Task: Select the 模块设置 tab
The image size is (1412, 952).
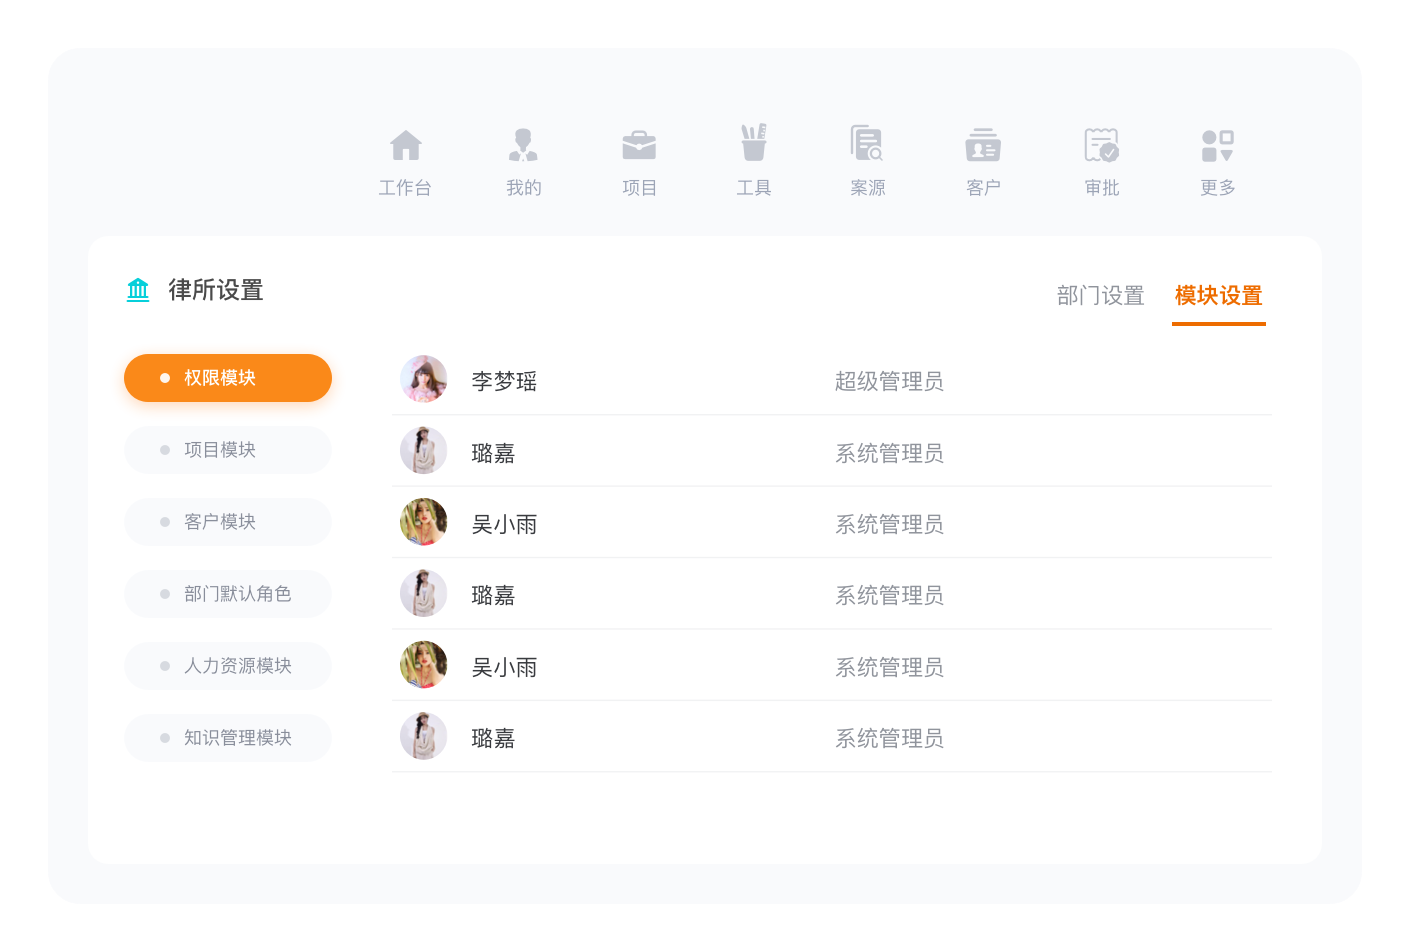Action: pos(1218,296)
